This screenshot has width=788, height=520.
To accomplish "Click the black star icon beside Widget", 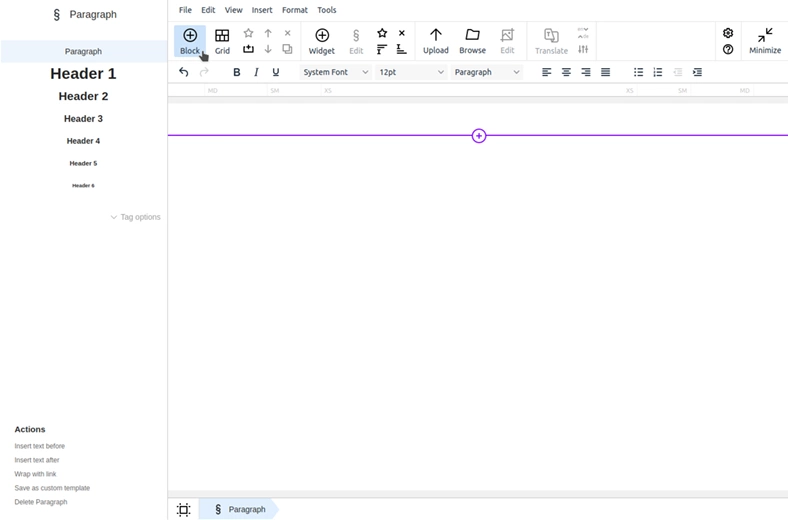I will 382,33.
